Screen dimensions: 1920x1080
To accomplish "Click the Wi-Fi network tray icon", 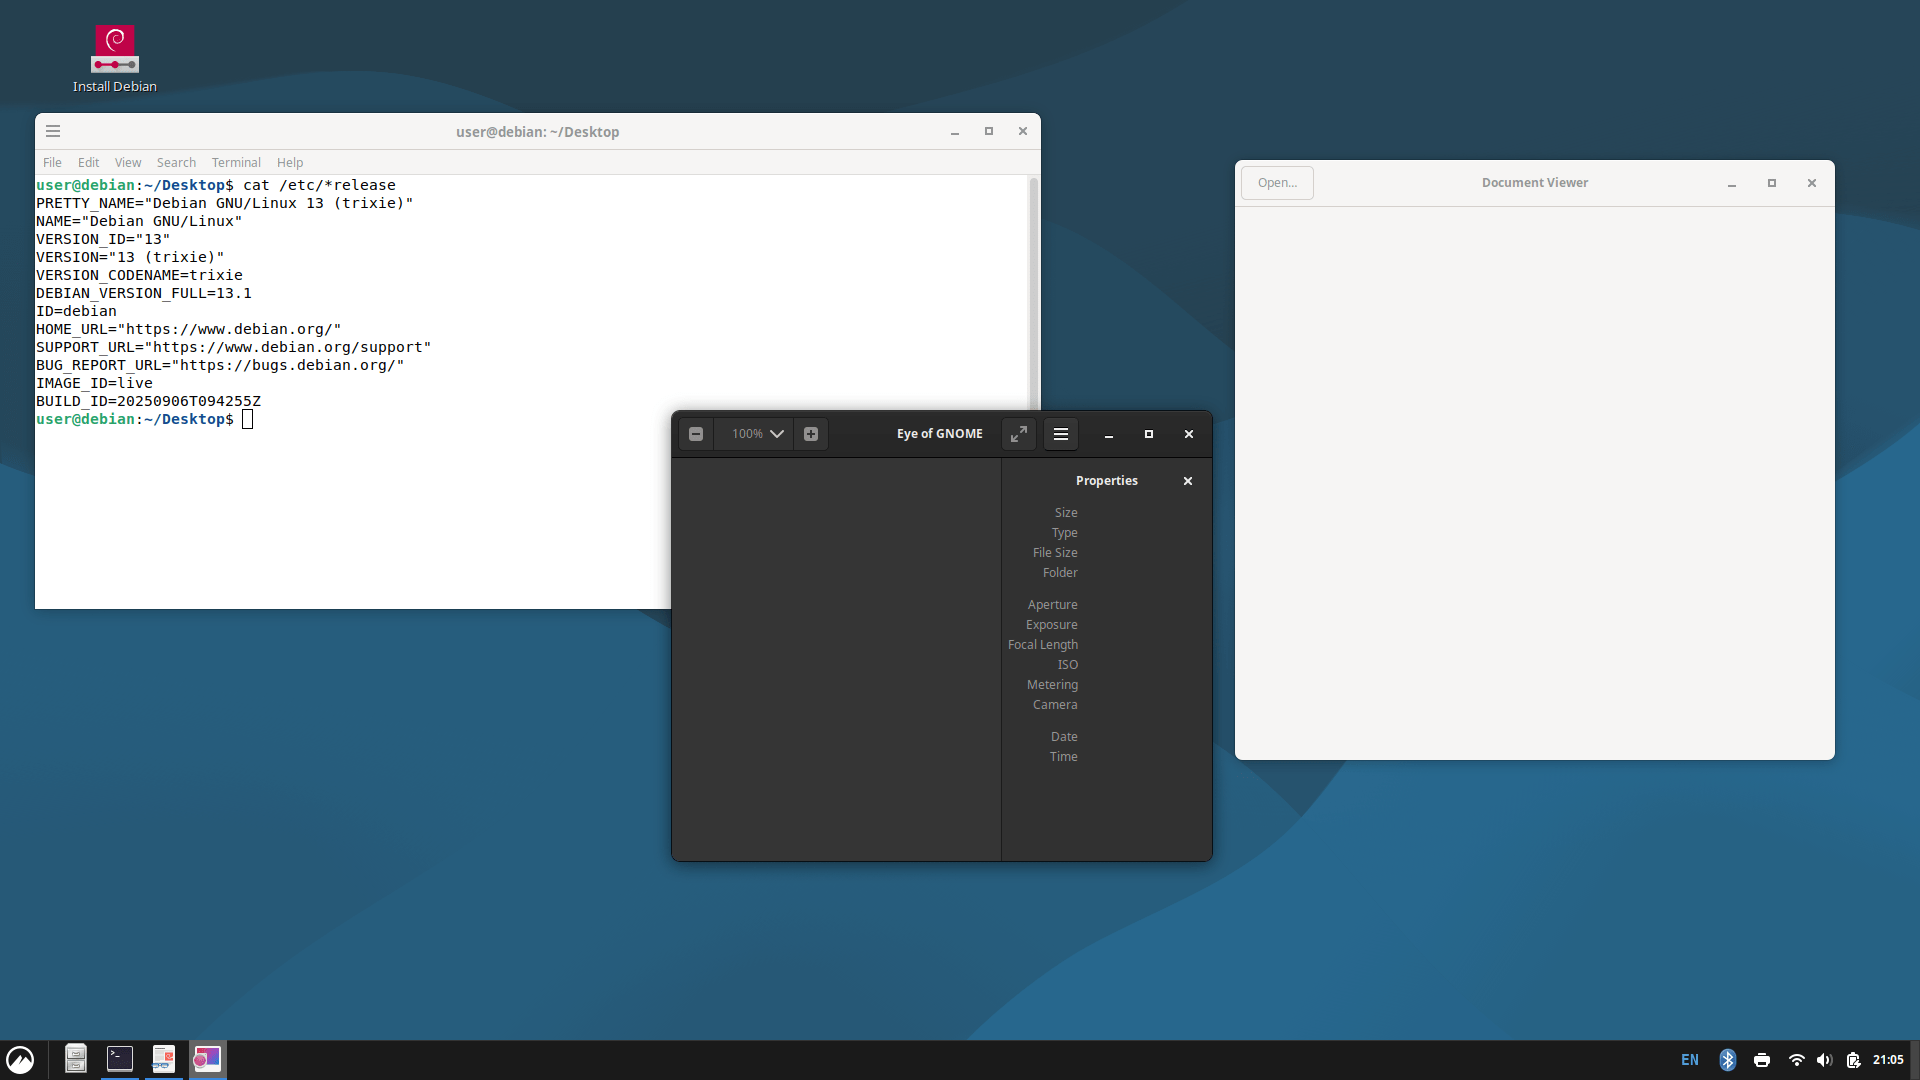I will pos(1796,1060).
